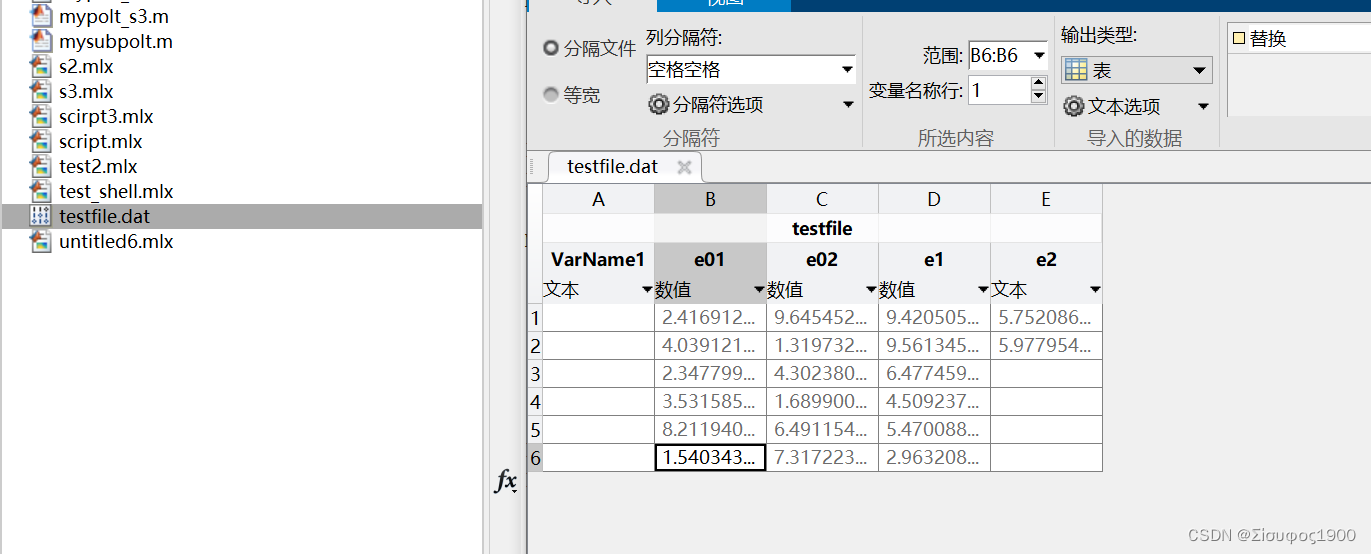The width and height of the screenshot is (1371, 554).
Task: Click the gear icon of 分隔符选项
Action: click(659, 104)
